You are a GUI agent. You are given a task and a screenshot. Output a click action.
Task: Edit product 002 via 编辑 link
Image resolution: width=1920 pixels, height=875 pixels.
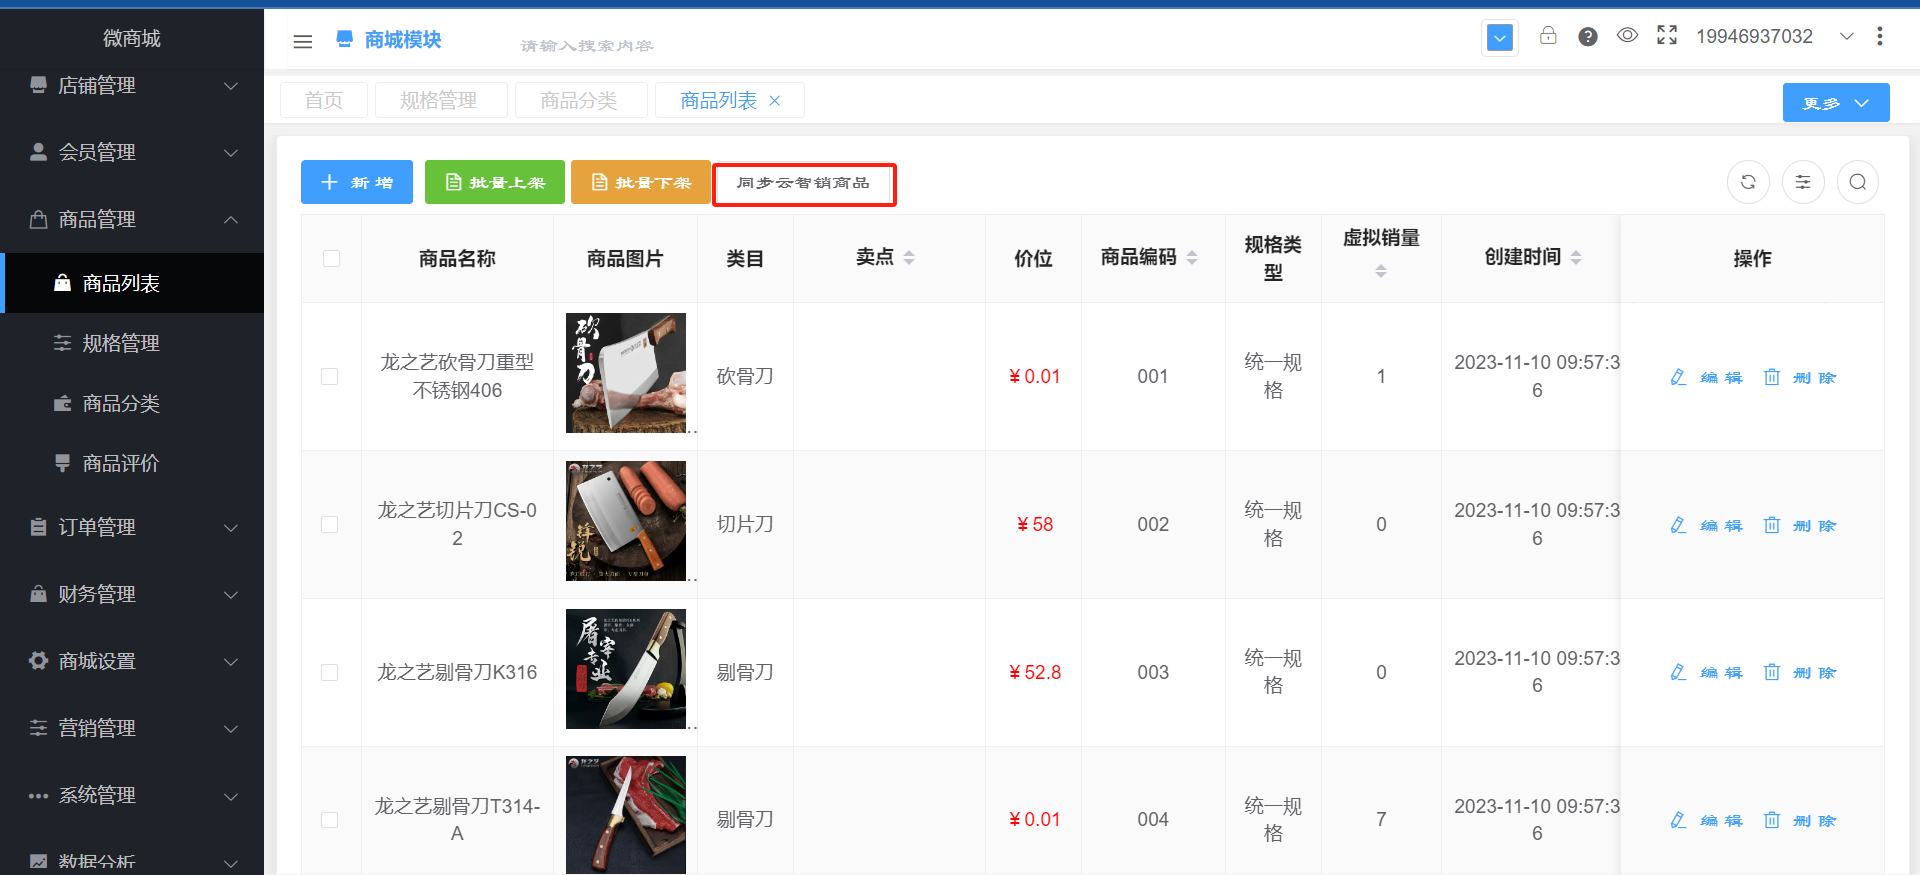point(1707,526)
